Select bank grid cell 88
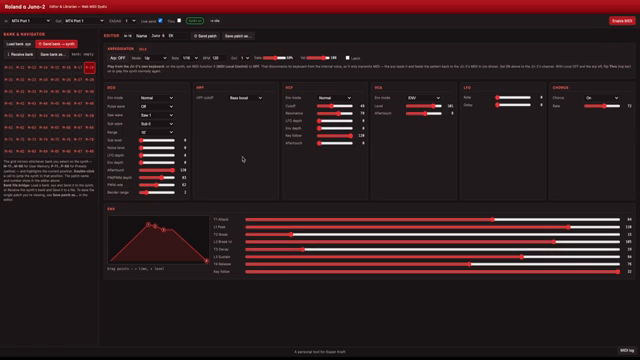The height and width of the screenshot is (360, 640). point(90,151)
